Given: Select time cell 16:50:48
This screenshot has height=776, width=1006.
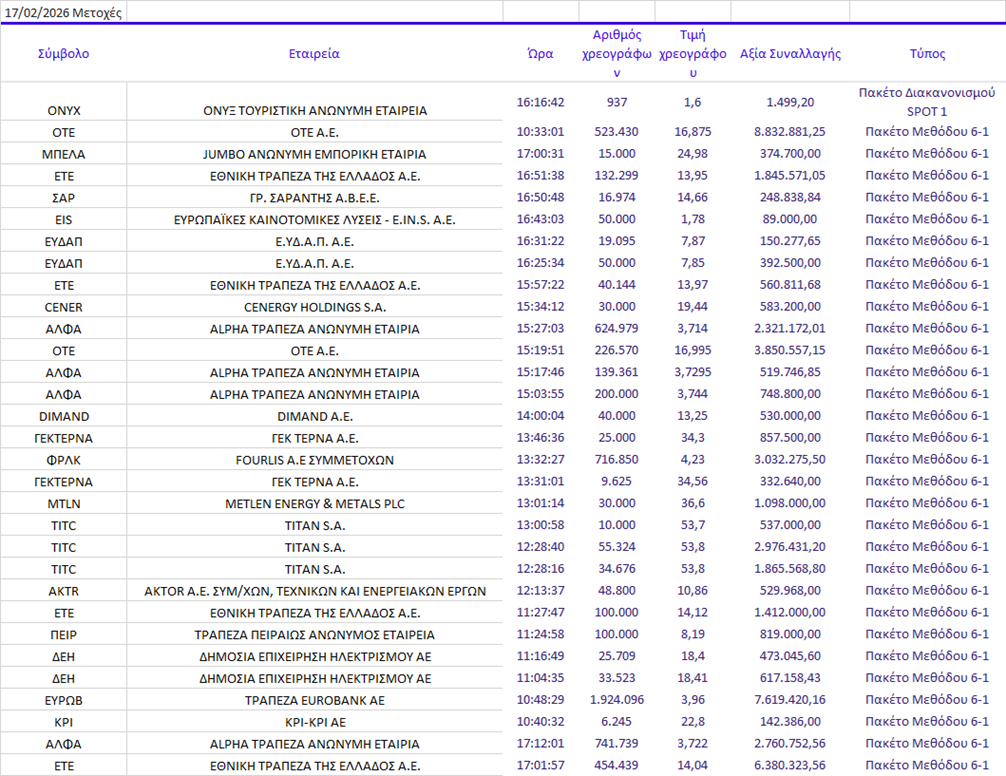Looking at the screenshot, I should click(x=540, y=198).
